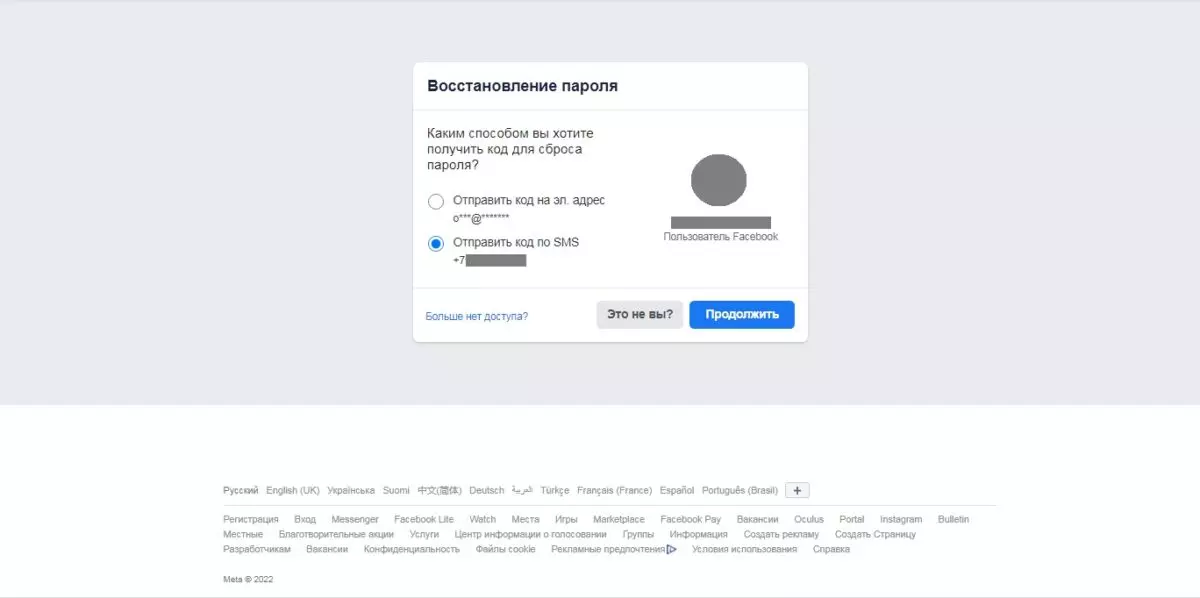This screenshot has height=598, width=1200.
Task: Open the Facebook Lite footer link
Action: pyautogui.click(x=424, y=519)
